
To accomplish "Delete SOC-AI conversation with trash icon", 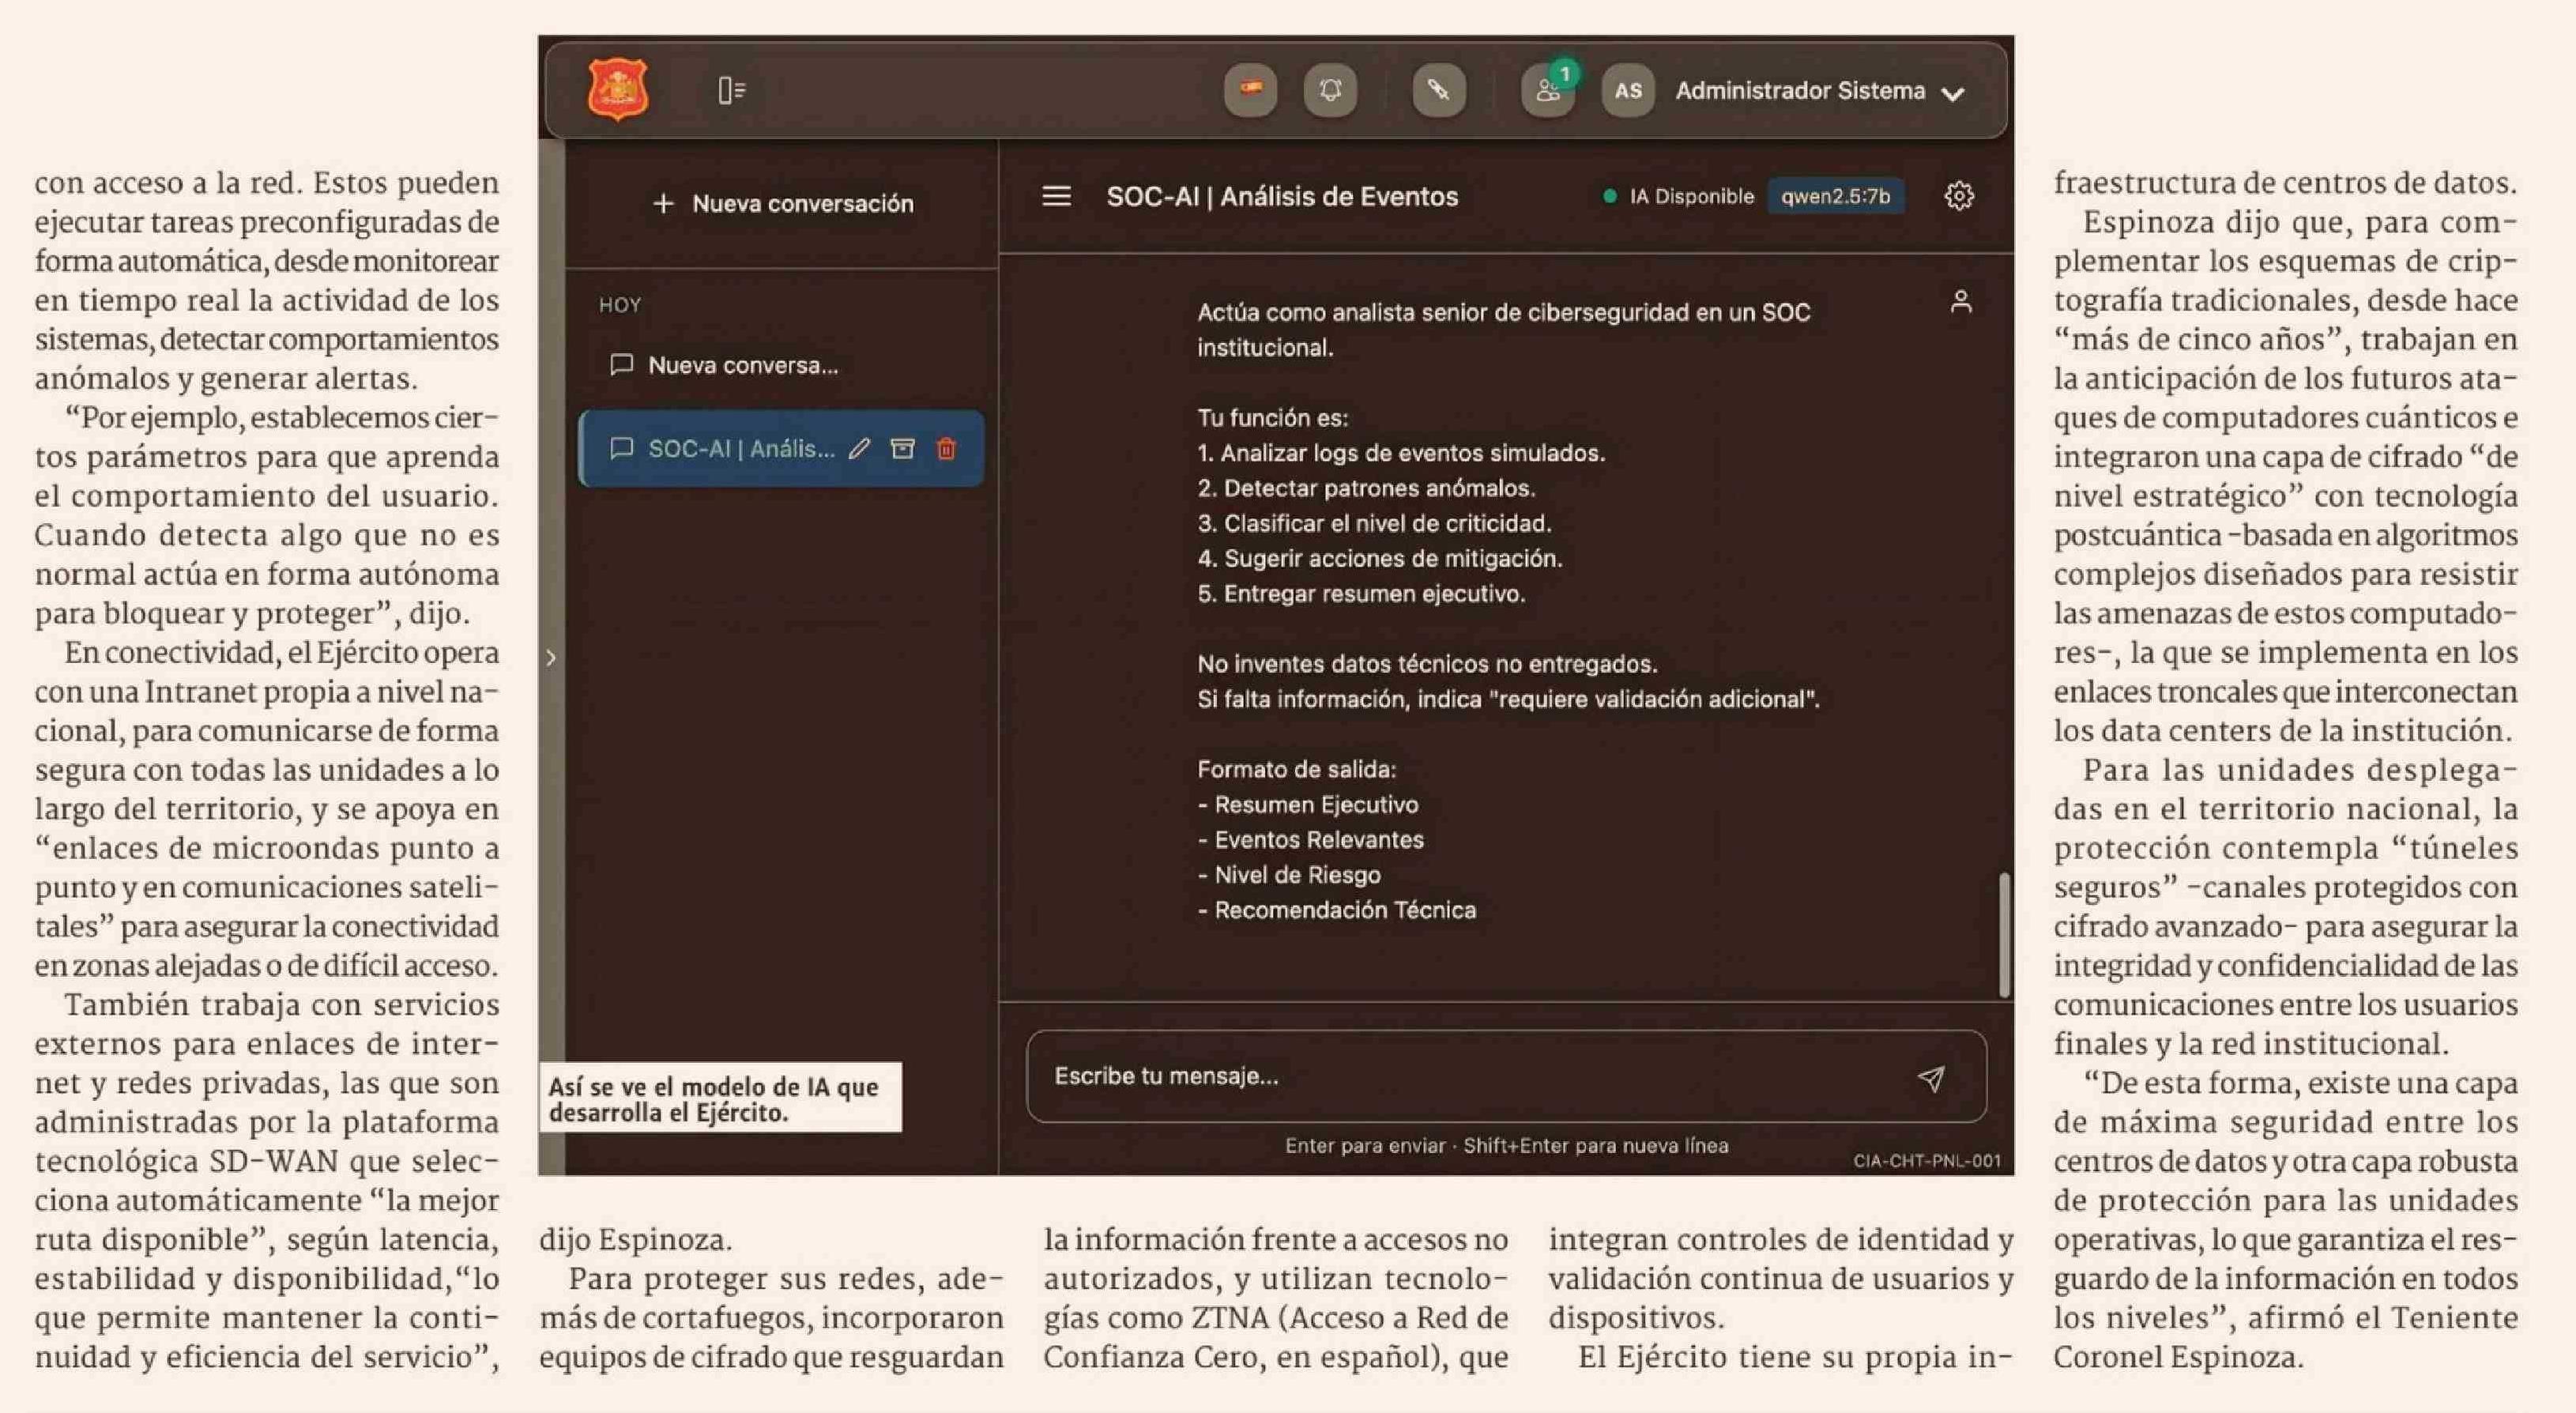I will pyautogui.click(x=946, y=449).
